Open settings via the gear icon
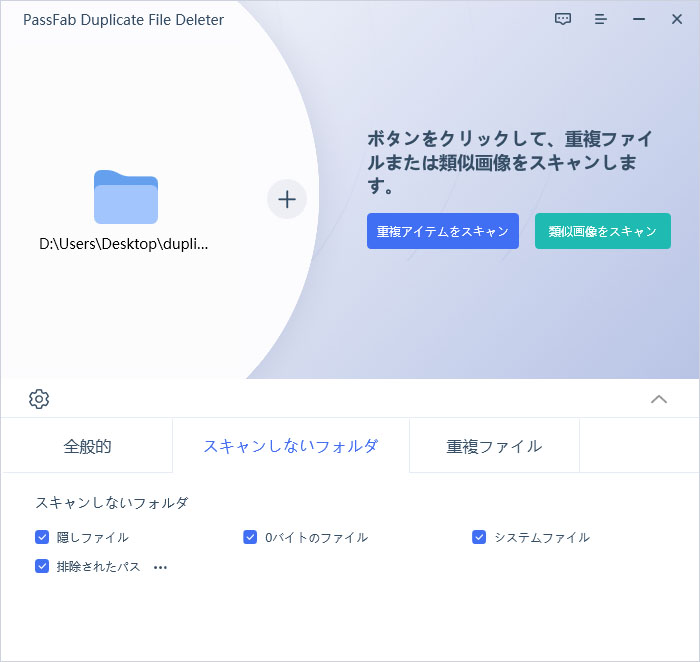 pyautogui.click(x=39, y=399)
